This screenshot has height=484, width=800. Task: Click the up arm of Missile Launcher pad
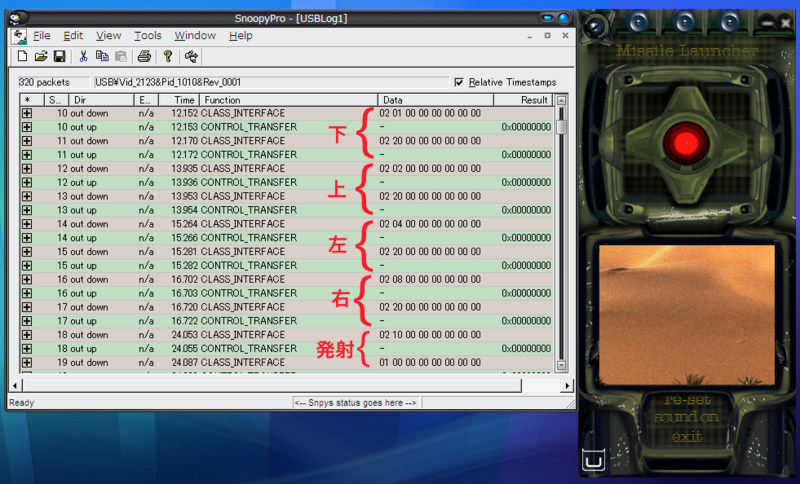click(686, 105)
